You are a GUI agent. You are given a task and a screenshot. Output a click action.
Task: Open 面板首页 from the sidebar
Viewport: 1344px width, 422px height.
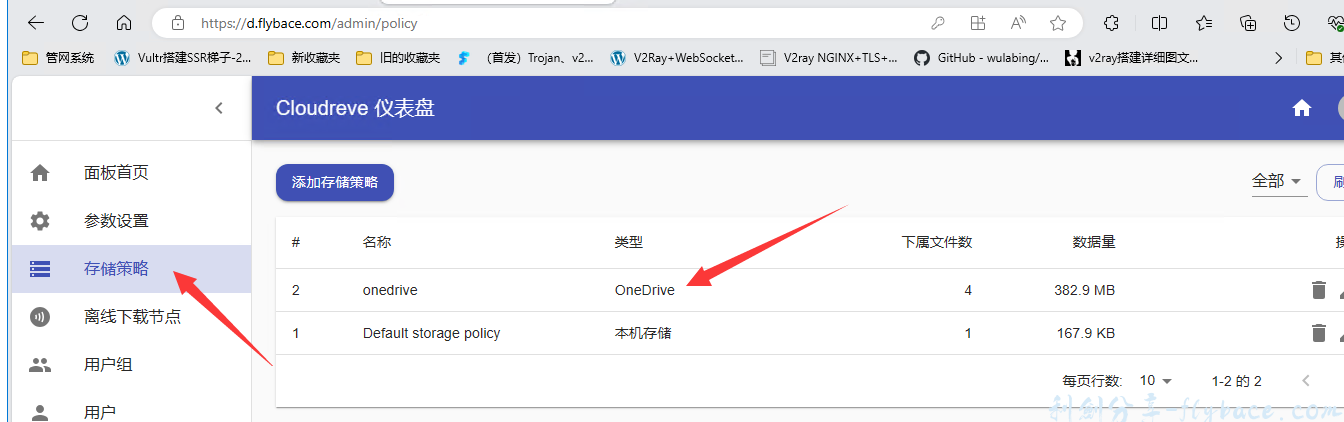click(x=116, y=173)
